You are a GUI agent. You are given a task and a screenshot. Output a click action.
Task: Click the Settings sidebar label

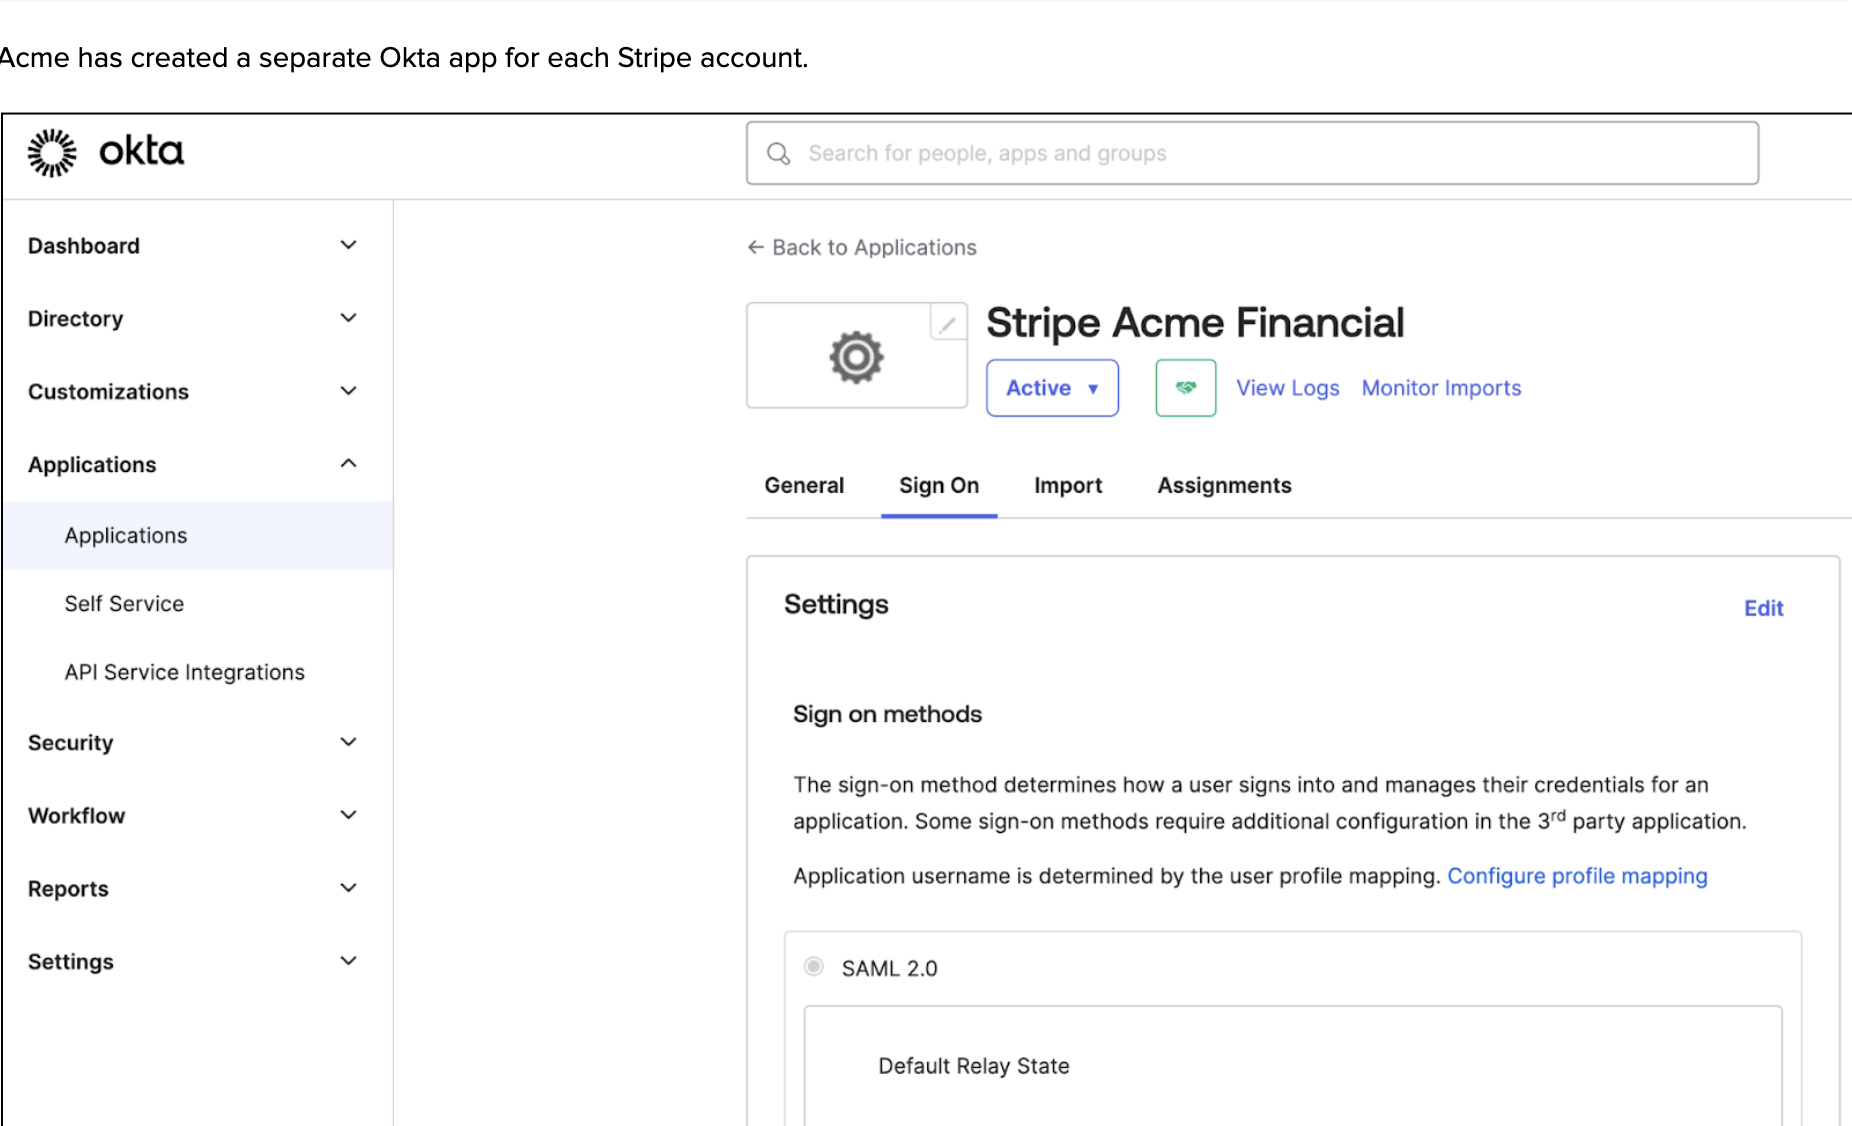pyautogui.click(x=70, y=962)
